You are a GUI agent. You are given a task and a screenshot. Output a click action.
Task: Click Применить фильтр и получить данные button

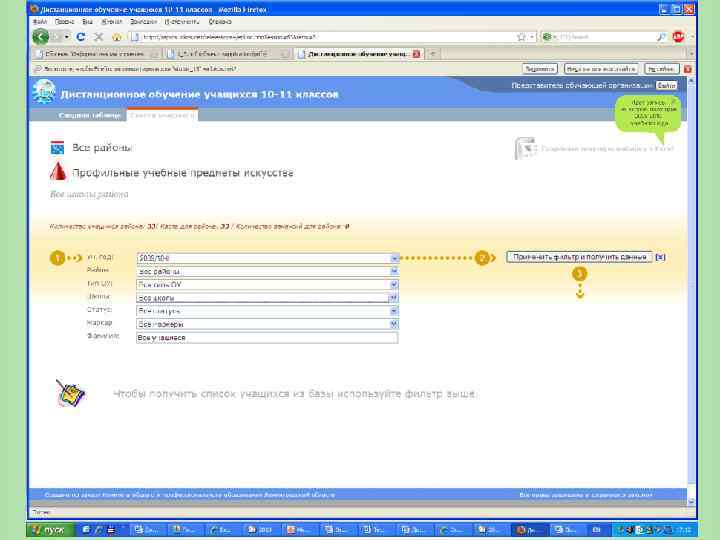[579, 257]
